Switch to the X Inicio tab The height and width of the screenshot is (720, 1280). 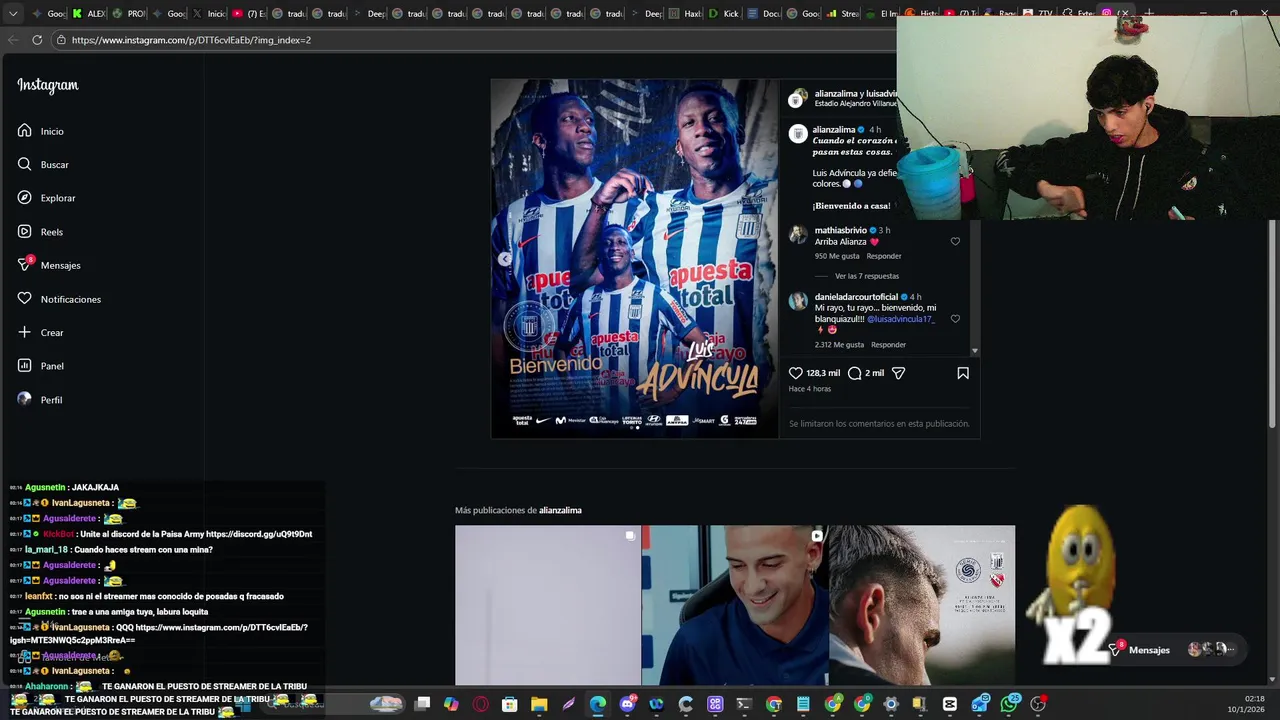pyautogui.click(x=209, y=14)
